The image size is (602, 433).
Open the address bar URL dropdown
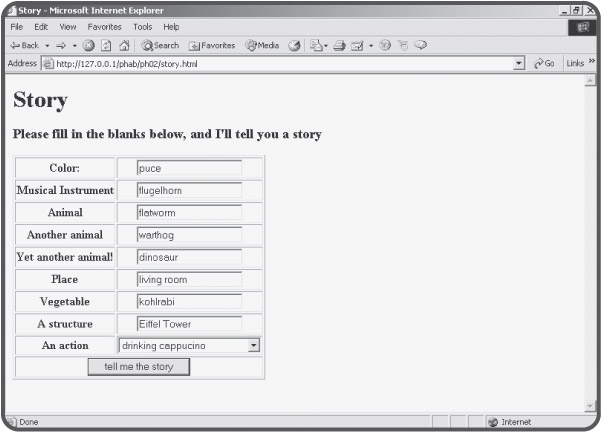point(519,63)
